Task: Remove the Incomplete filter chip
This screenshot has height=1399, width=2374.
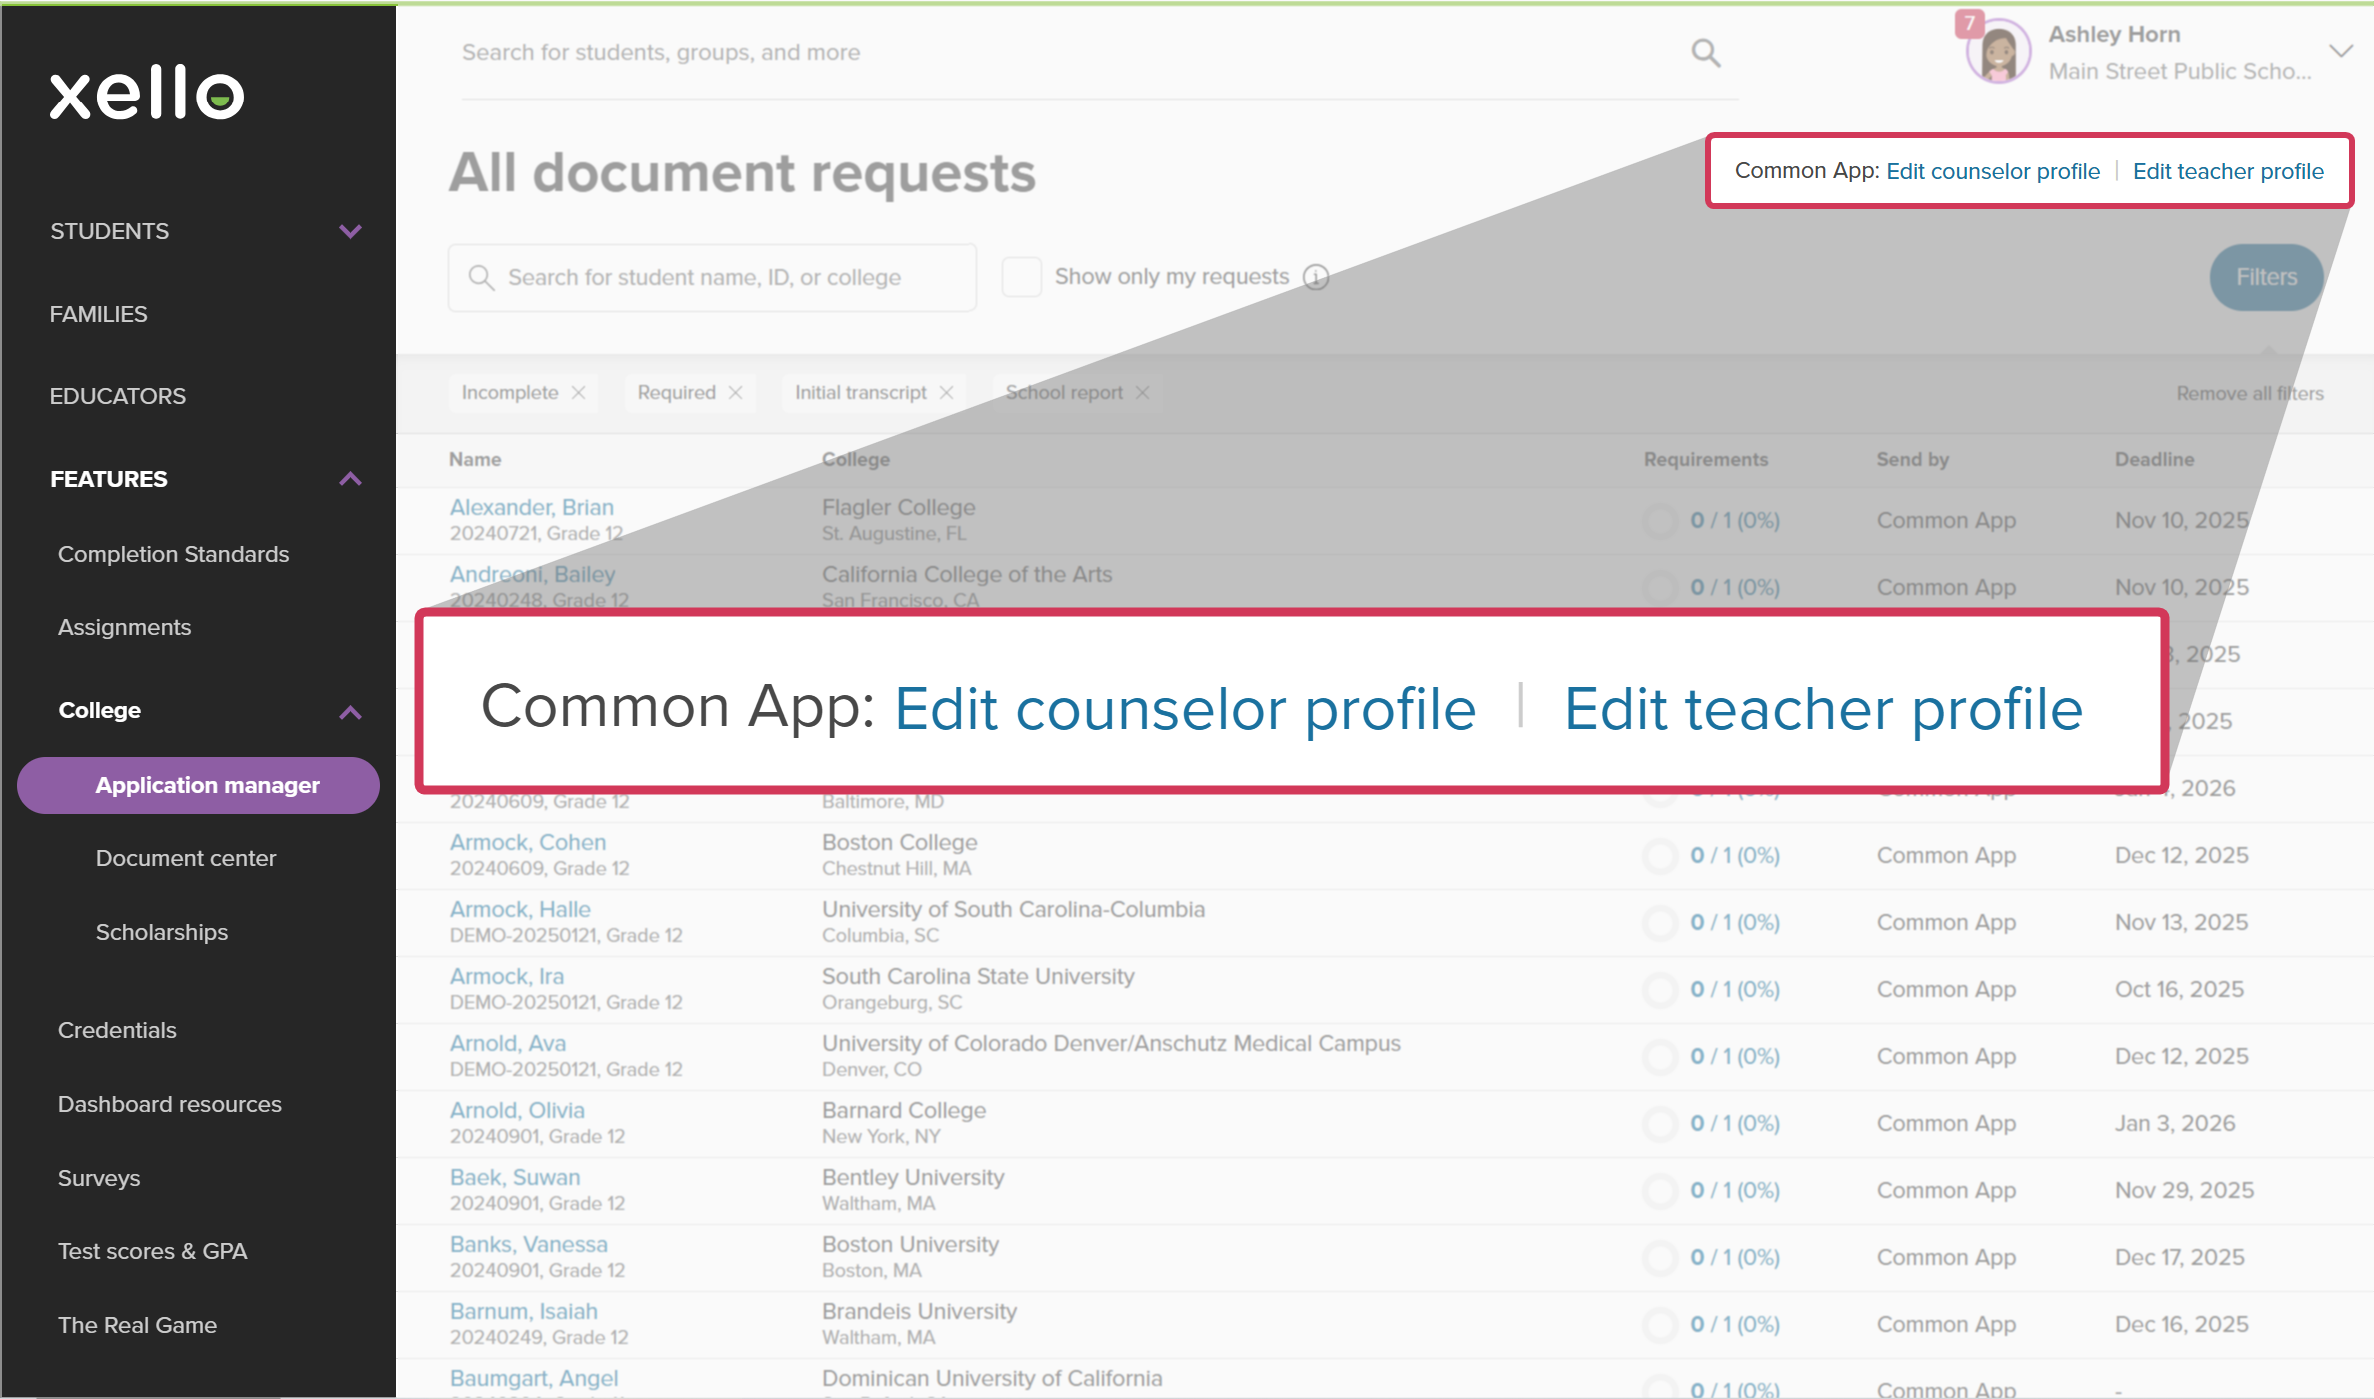Action: [x=579, y=392]
